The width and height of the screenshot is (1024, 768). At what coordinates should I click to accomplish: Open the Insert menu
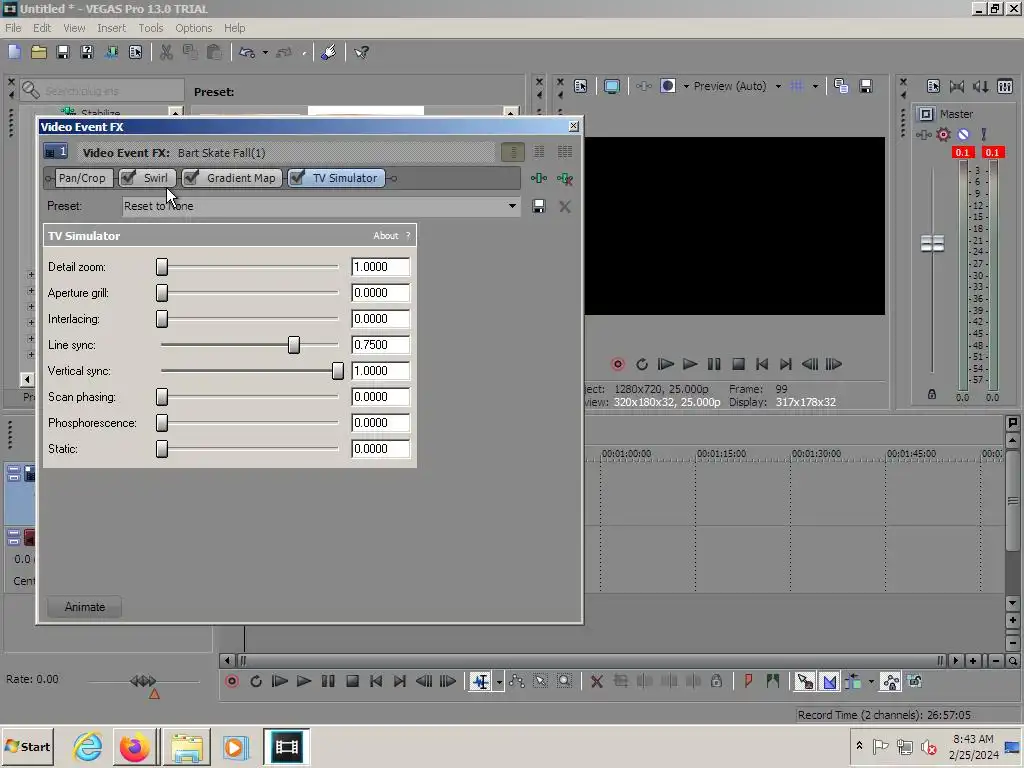coord(112,28)
